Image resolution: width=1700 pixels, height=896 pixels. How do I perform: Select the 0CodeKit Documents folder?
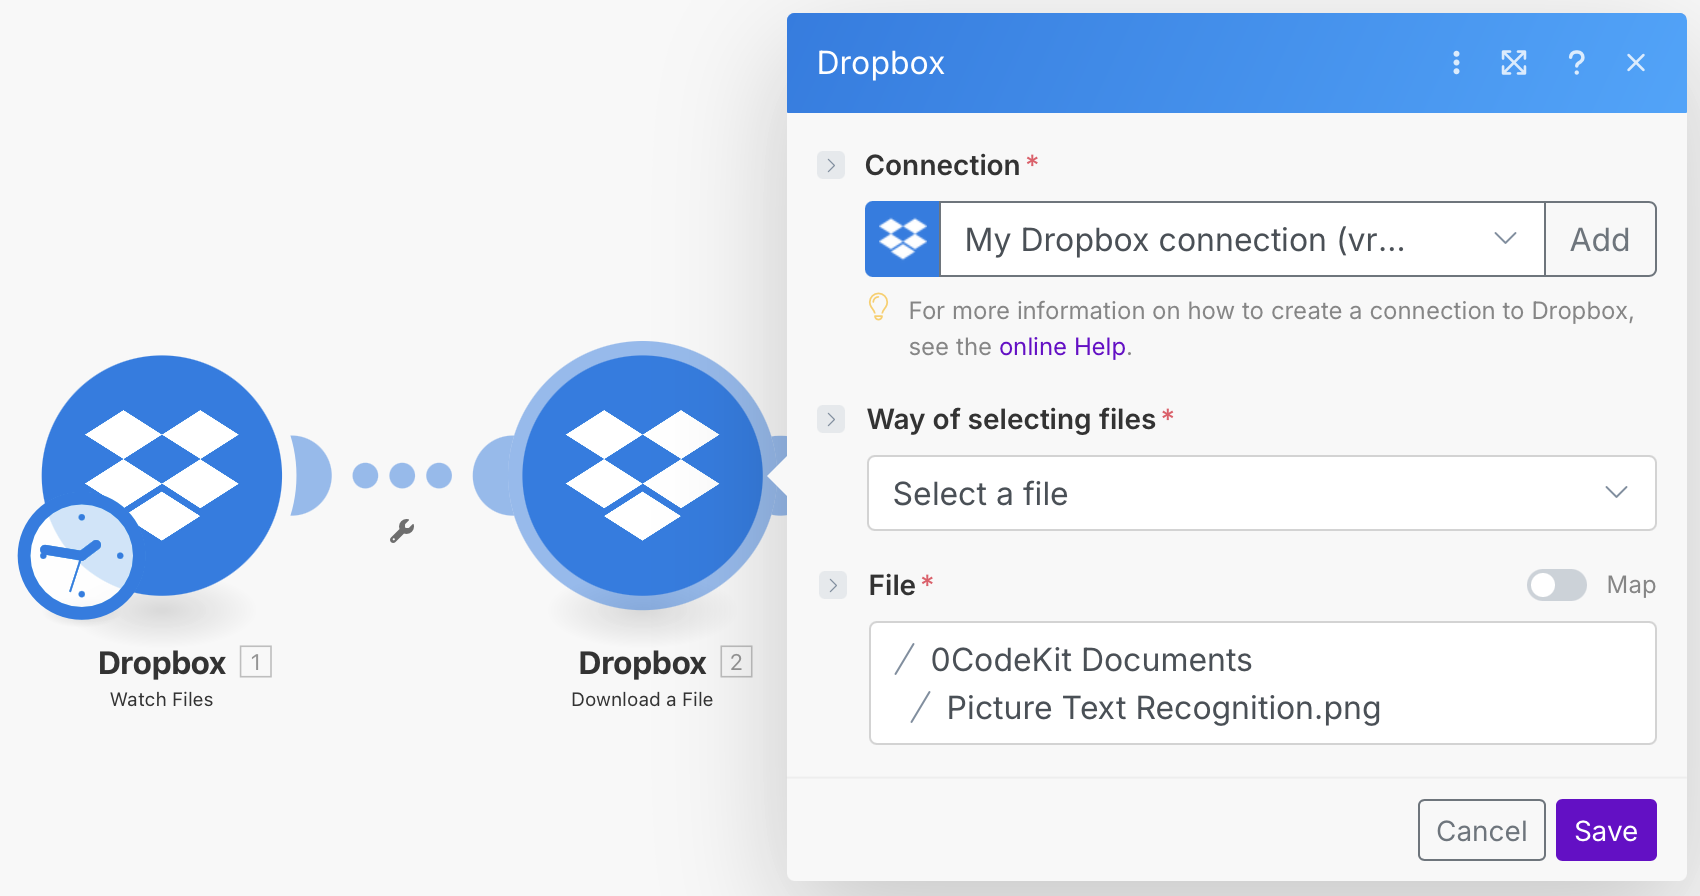pyautogui.click(x=1091, y=660)
